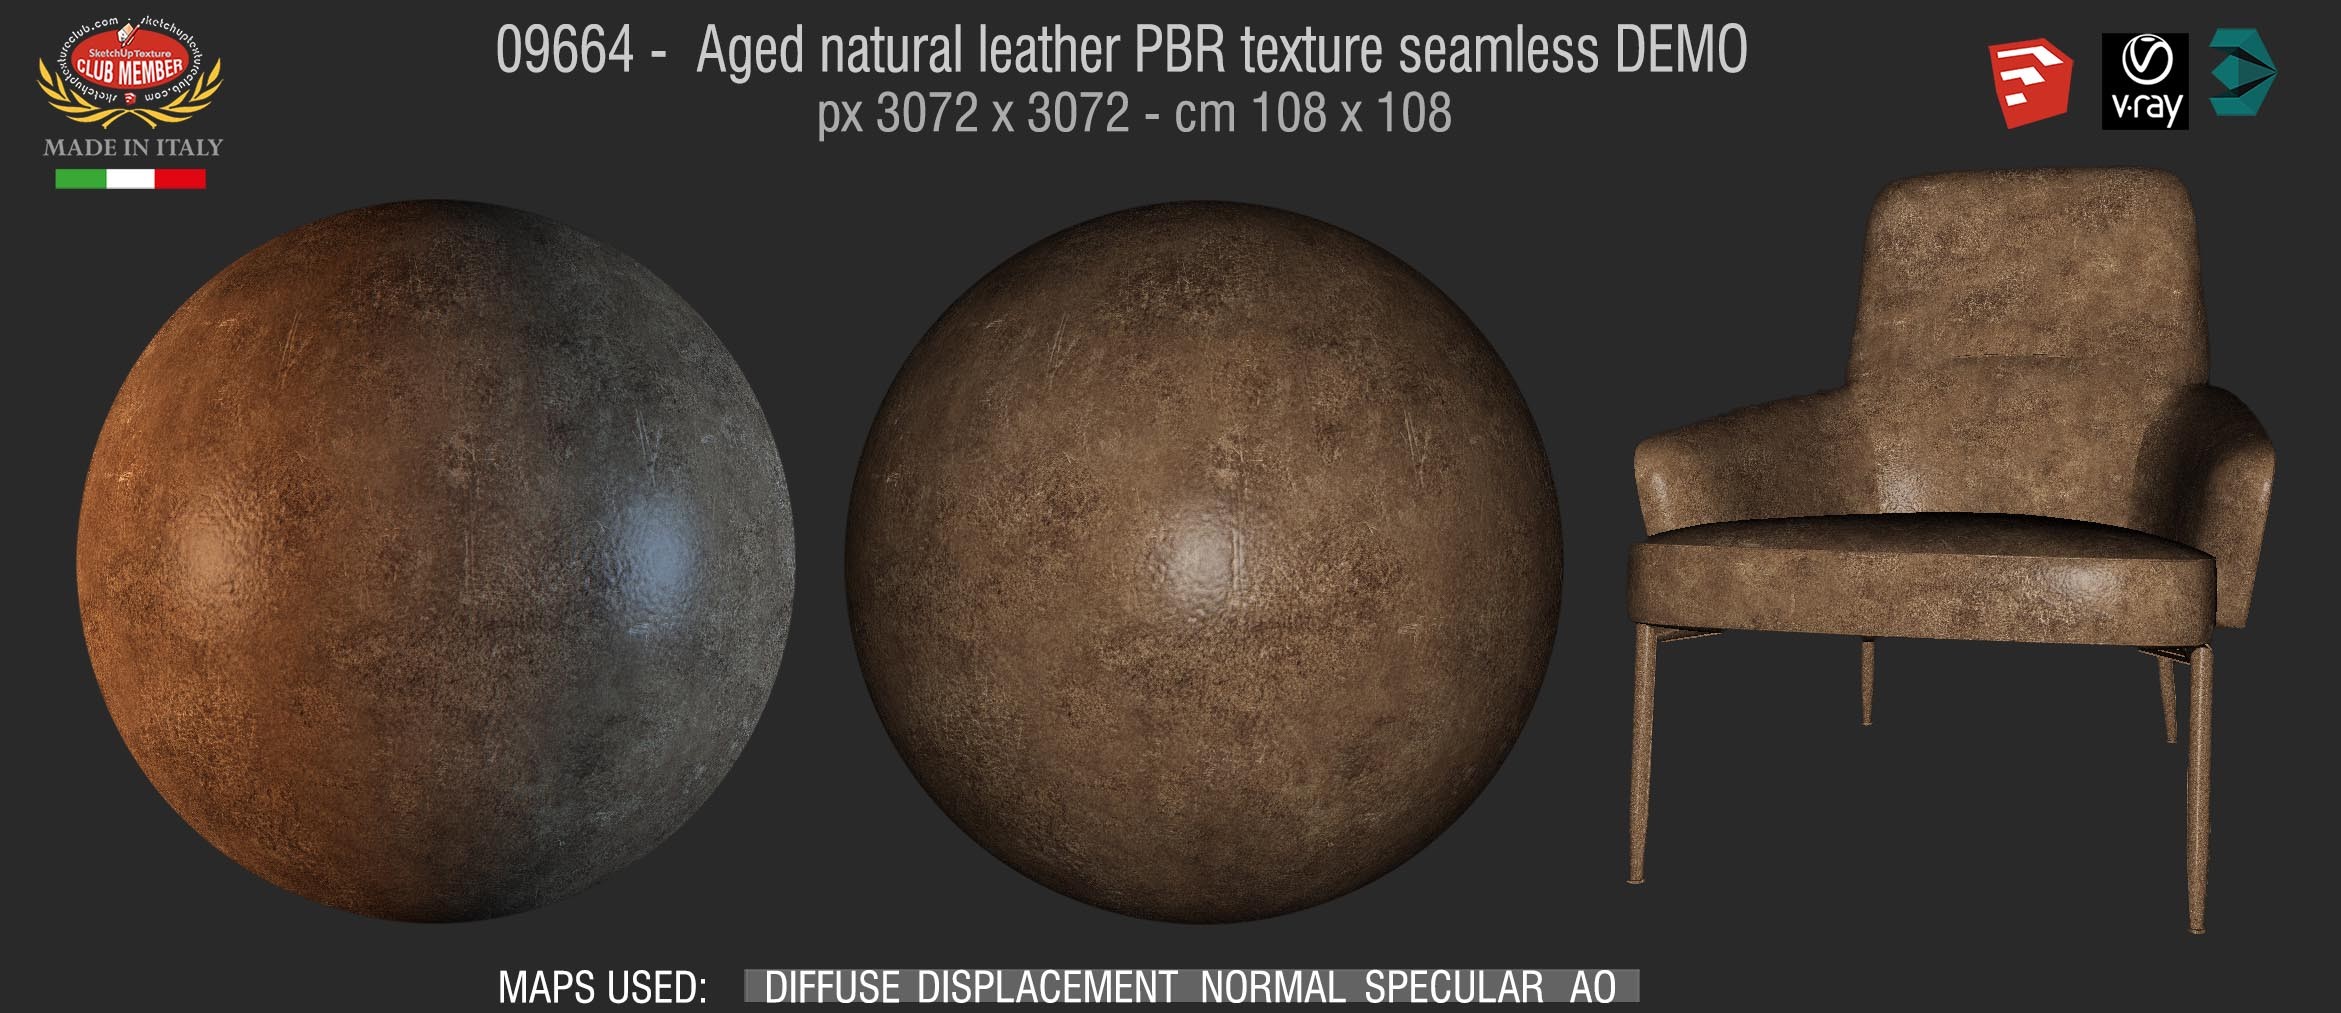The height and width of the screenshot is (1013, 2341).
Task: Select the DISPLACEMENT map label
Action: [1047, 988]
